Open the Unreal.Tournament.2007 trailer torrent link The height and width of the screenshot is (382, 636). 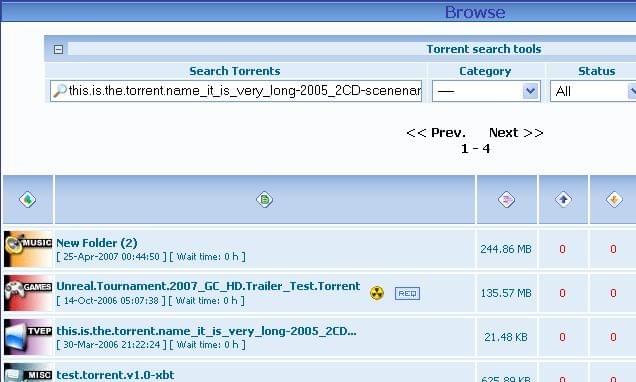(208, 286)
